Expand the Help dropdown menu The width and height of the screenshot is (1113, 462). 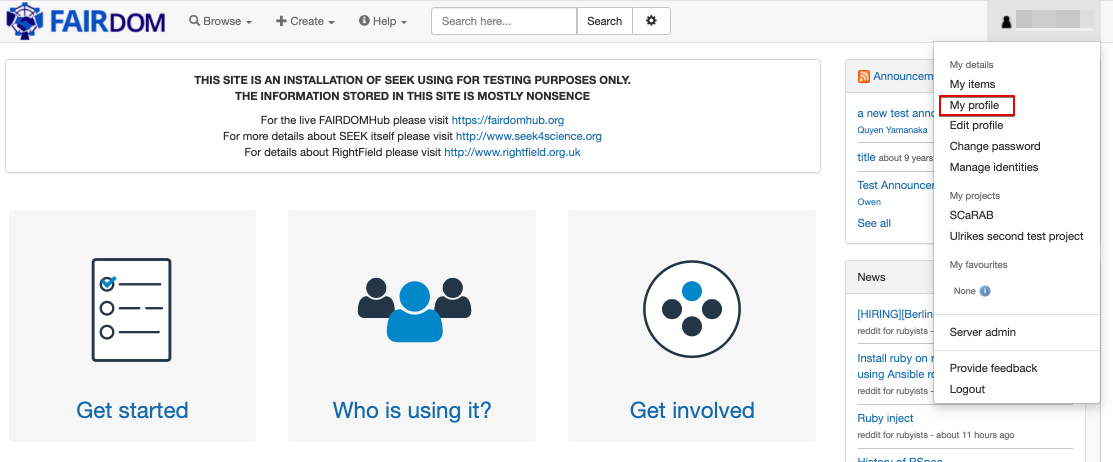[383, 21]
